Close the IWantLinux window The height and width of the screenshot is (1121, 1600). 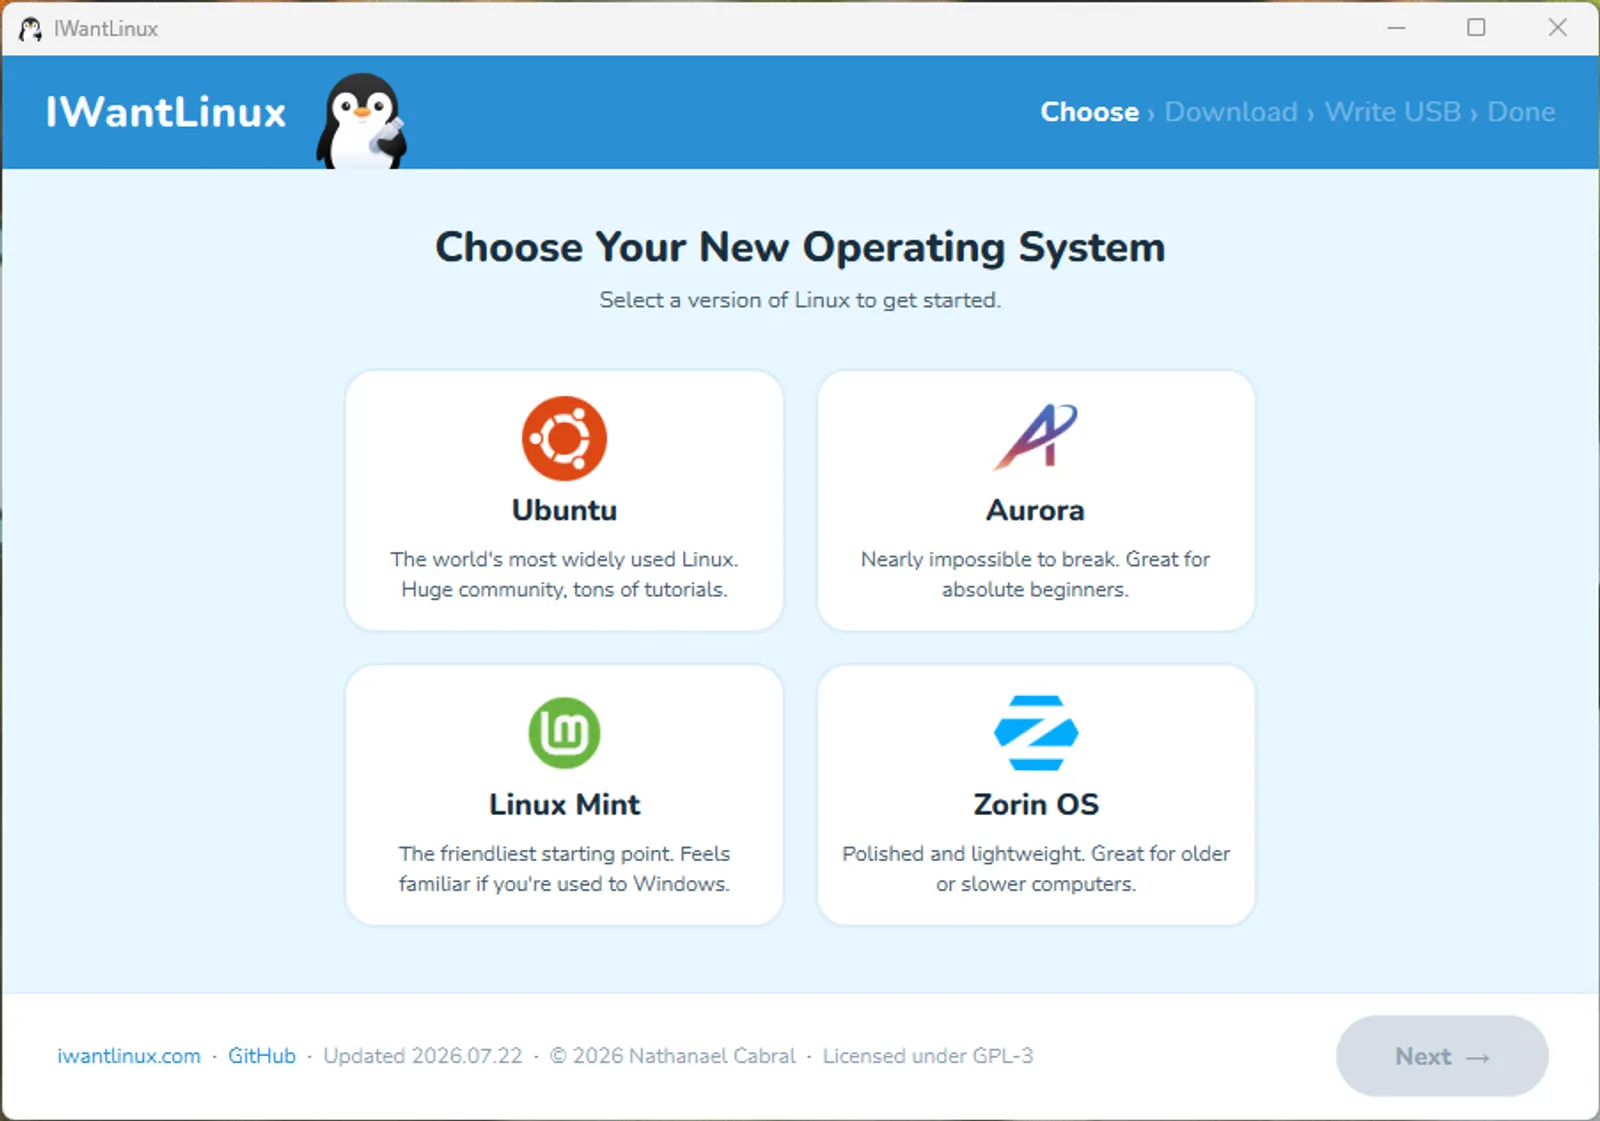click(x=1557, y=28)
